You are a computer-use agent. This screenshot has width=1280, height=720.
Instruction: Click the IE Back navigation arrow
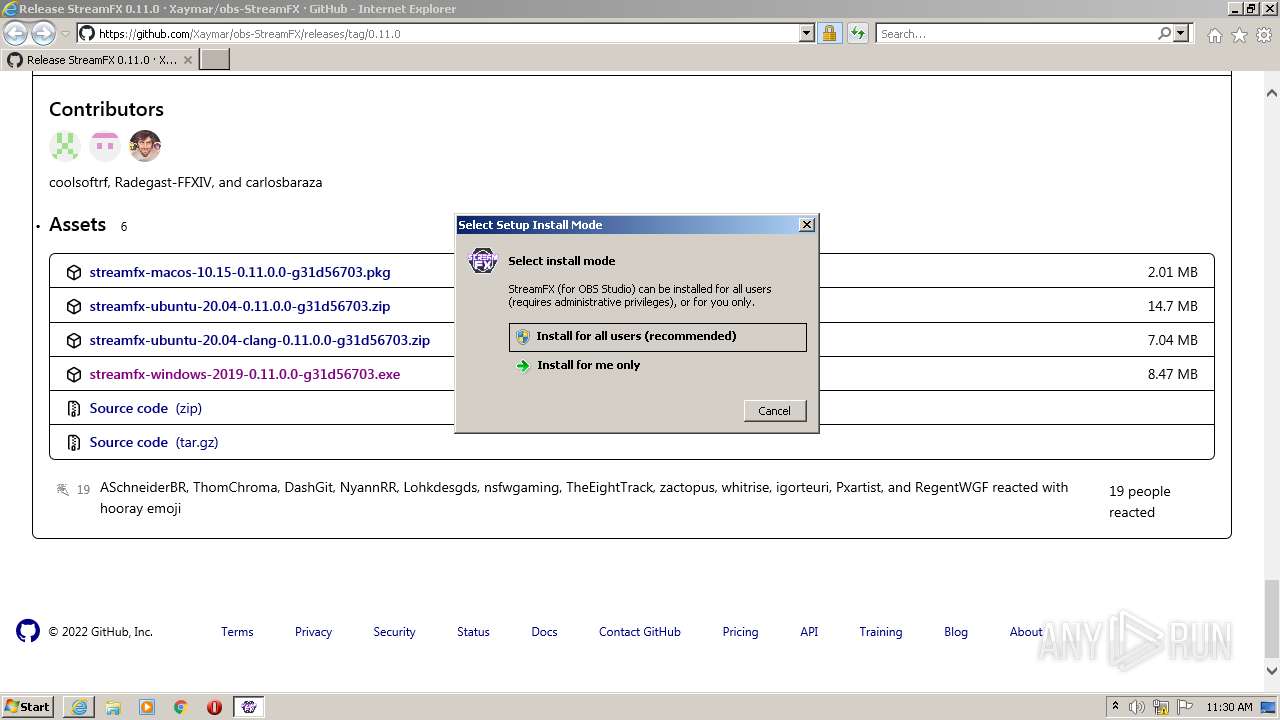pos(15,34)
